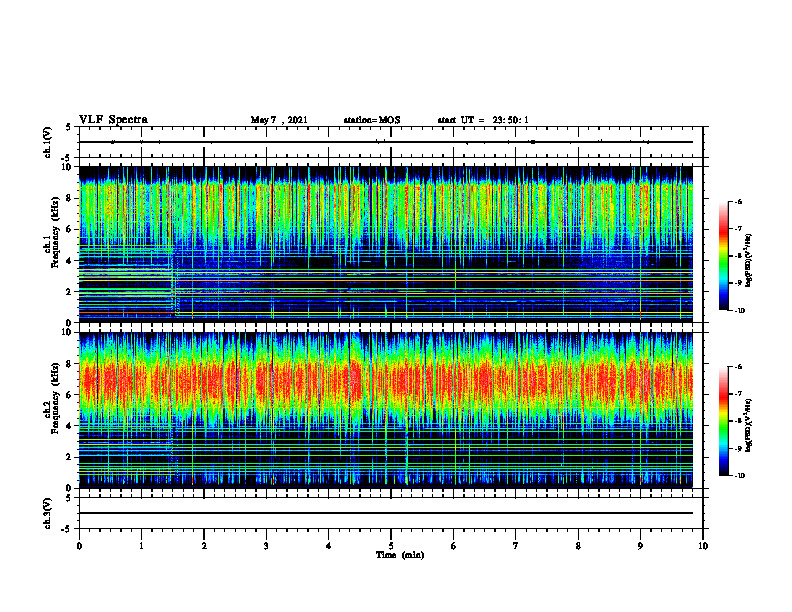Image resolution: width=792 pixels, height=612 pixels.
Task: Click the ch.1 colorbar "log(PSD)(V²/Hz)" label
Action: pos(749,260)
